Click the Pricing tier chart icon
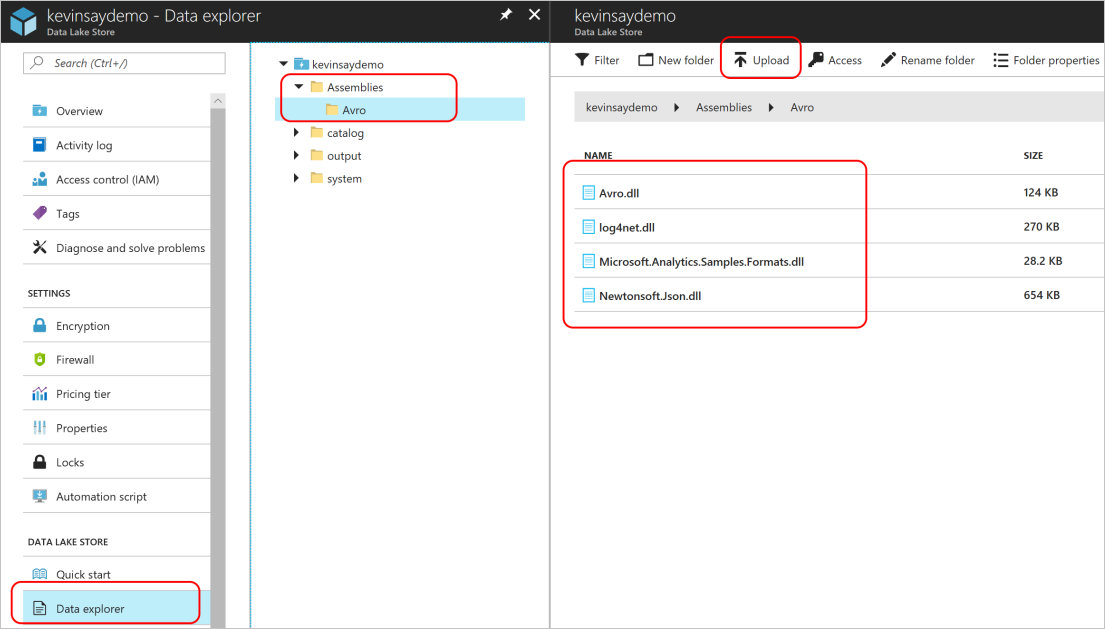The width and height of the screenshot is (1105, 629). pyautogui.click(x=39, y=393)
